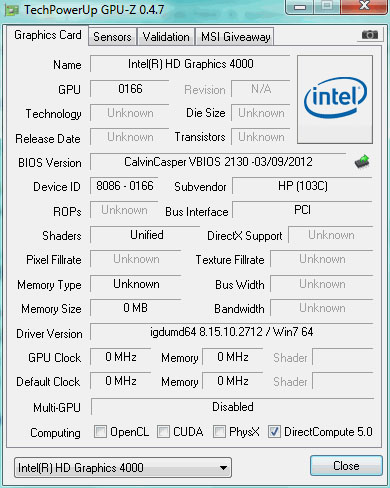
Task: Select the Graphics Card tab
Action: [x=48, y=35]
